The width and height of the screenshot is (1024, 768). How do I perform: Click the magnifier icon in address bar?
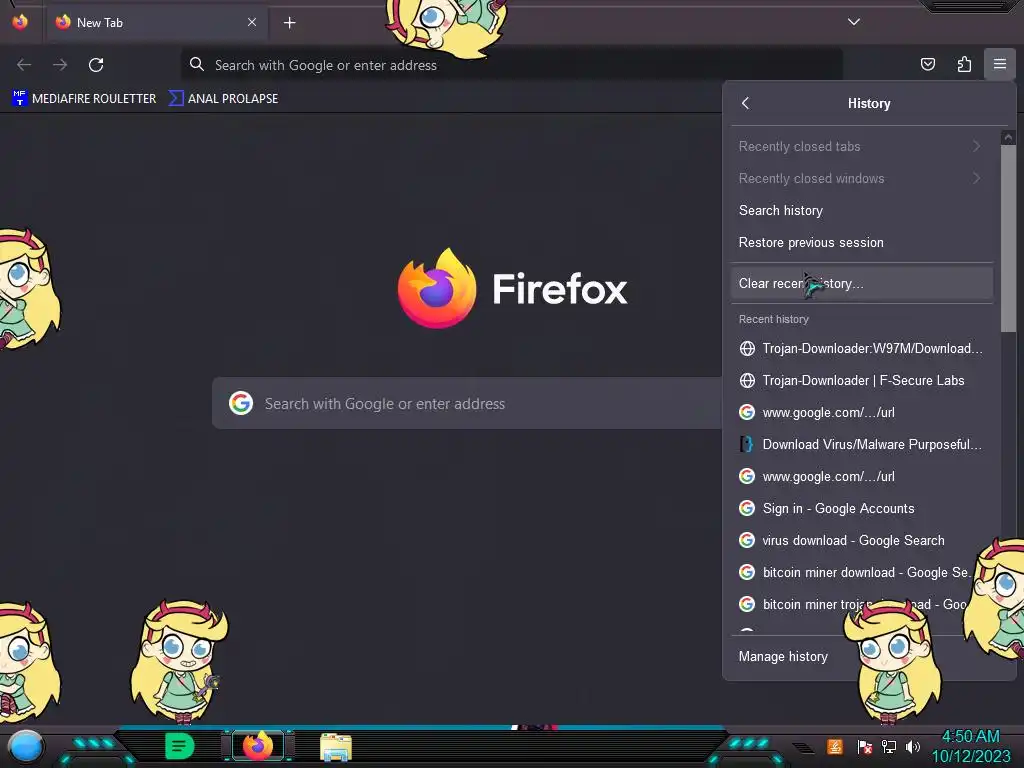point(197,64)
